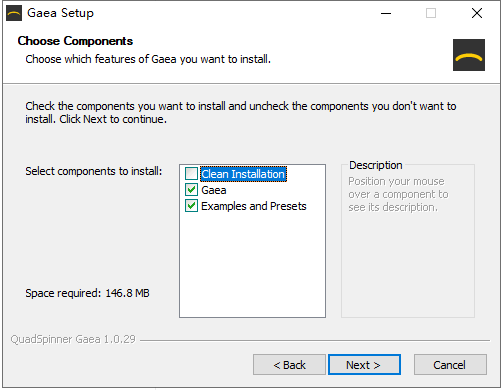Enable the Clean Installation checkbox

(191, 174)
